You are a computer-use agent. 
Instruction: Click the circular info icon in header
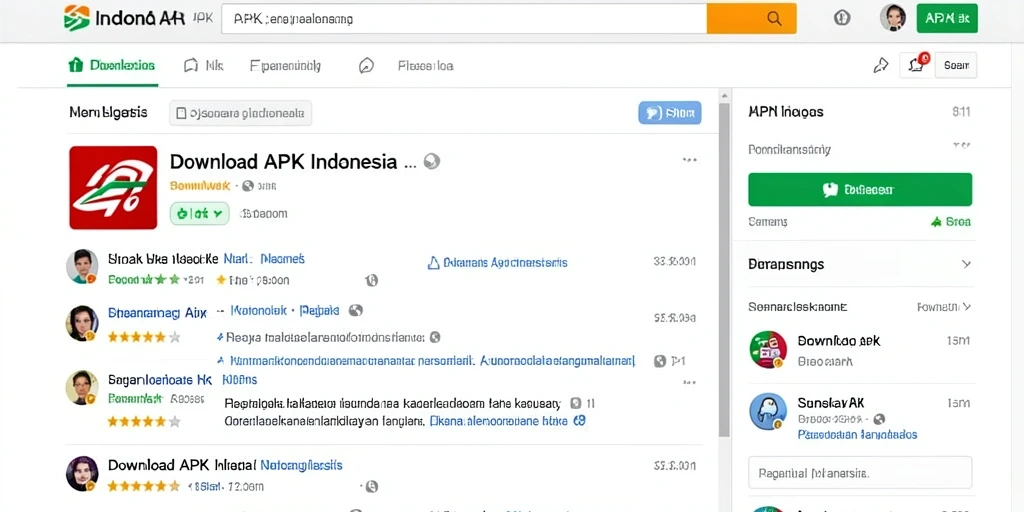click(842, 18)
